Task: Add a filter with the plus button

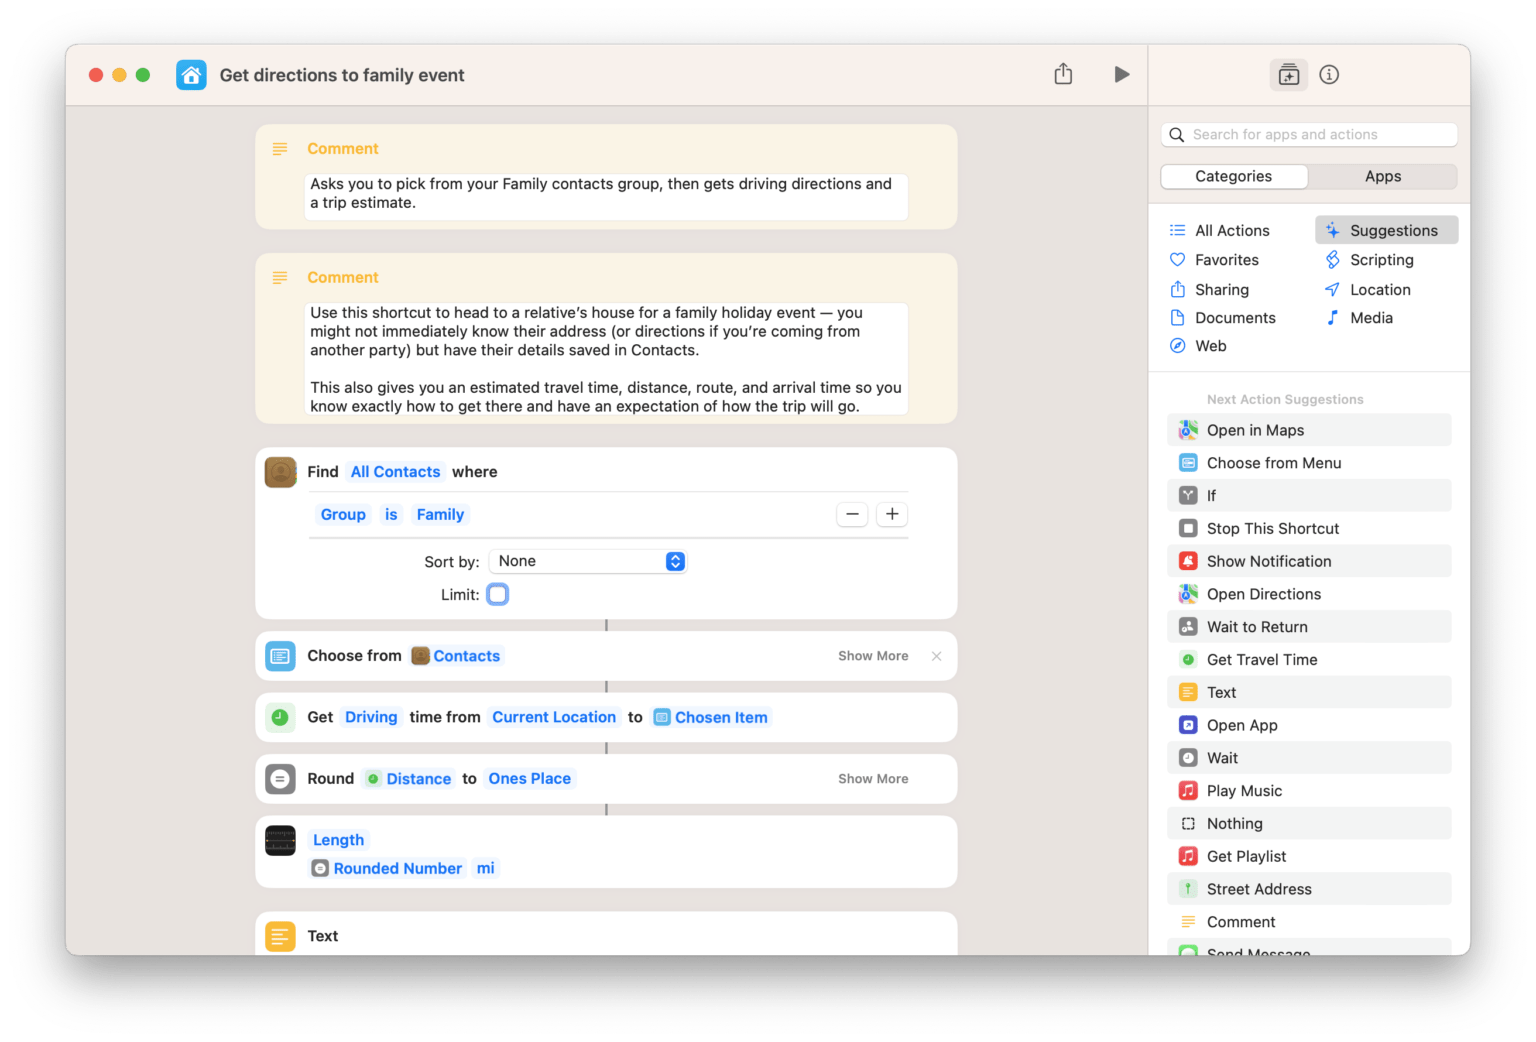Action: pyautogui.click(x=892, y=514)
